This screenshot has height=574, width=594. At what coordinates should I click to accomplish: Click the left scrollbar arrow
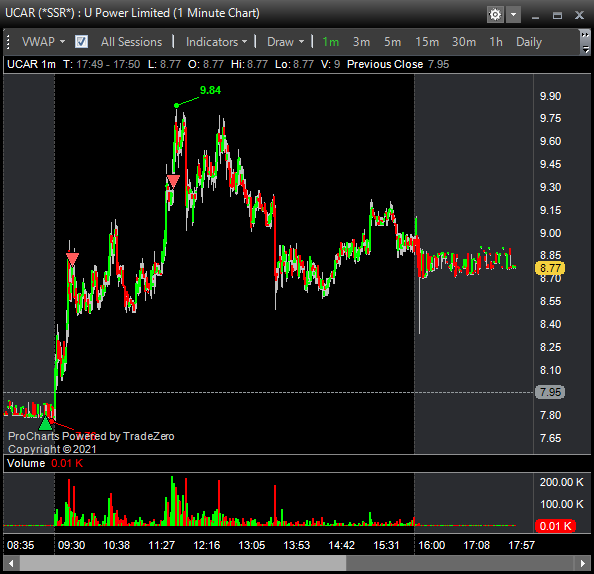11,563
